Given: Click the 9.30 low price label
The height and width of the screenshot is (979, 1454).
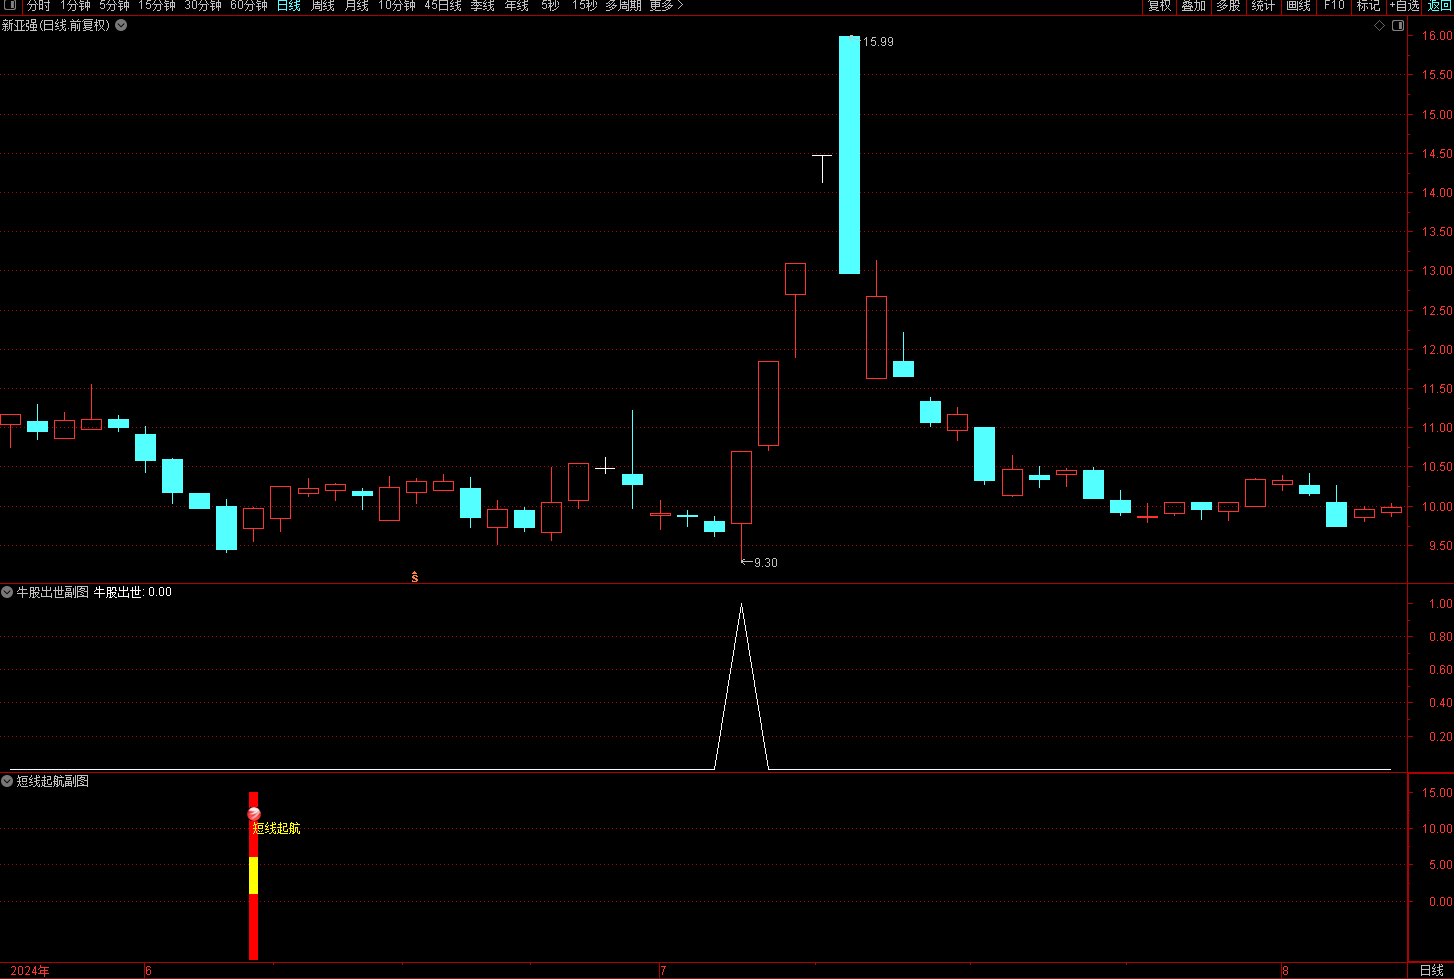Looking at the screenshot, I should click(765, 563).
